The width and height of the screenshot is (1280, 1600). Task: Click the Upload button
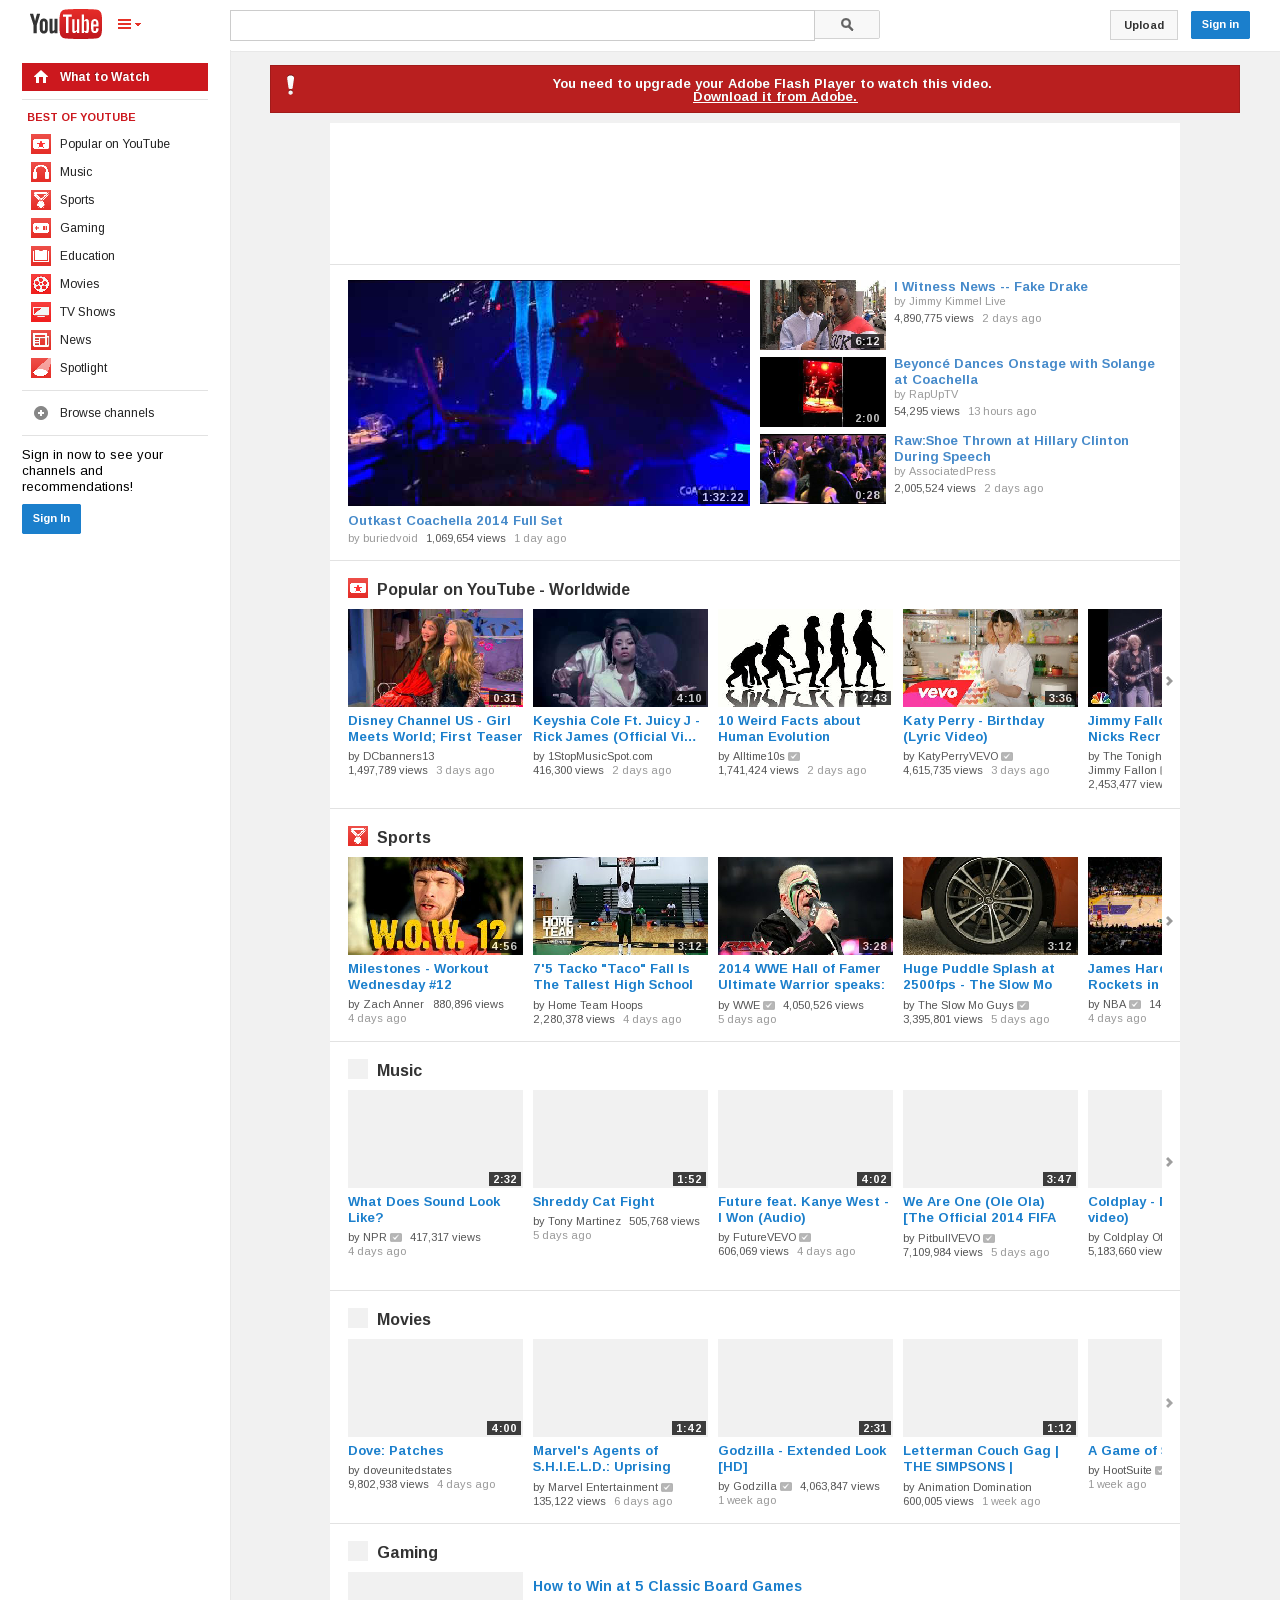[1144, 25]
